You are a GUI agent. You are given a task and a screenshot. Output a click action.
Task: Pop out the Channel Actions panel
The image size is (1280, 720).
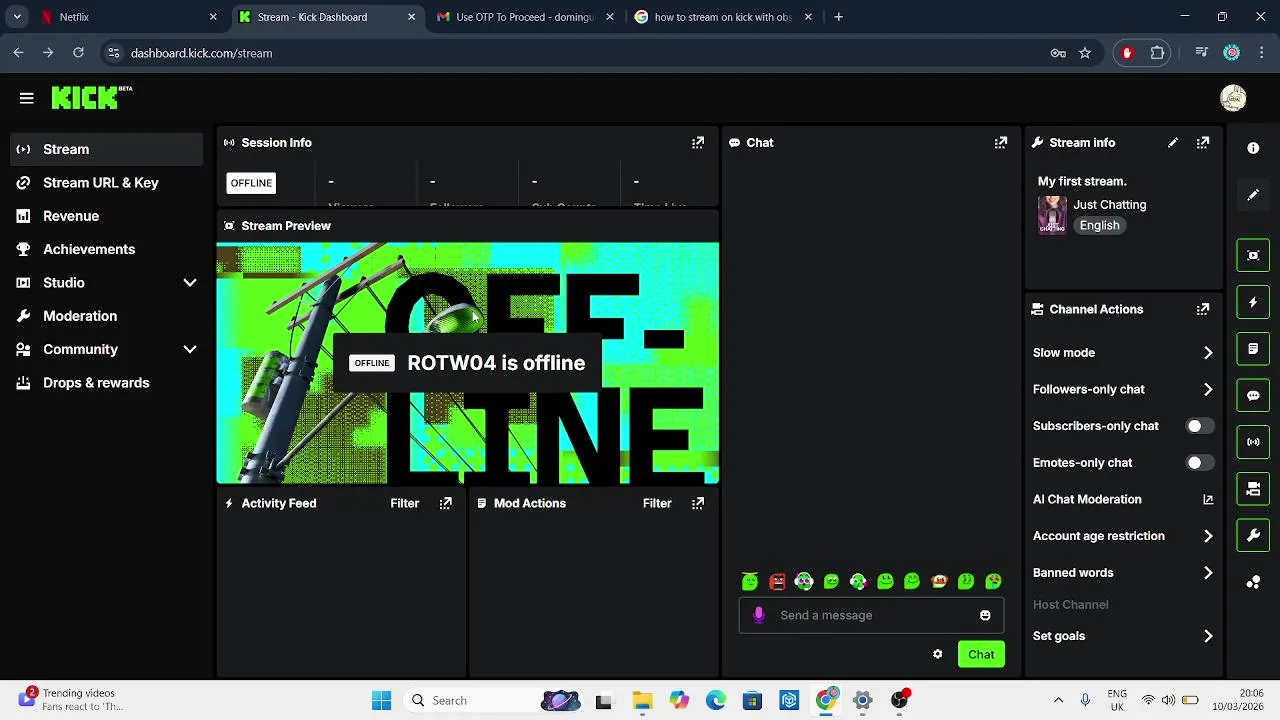pyautogui.click(x=1203, y=310)
